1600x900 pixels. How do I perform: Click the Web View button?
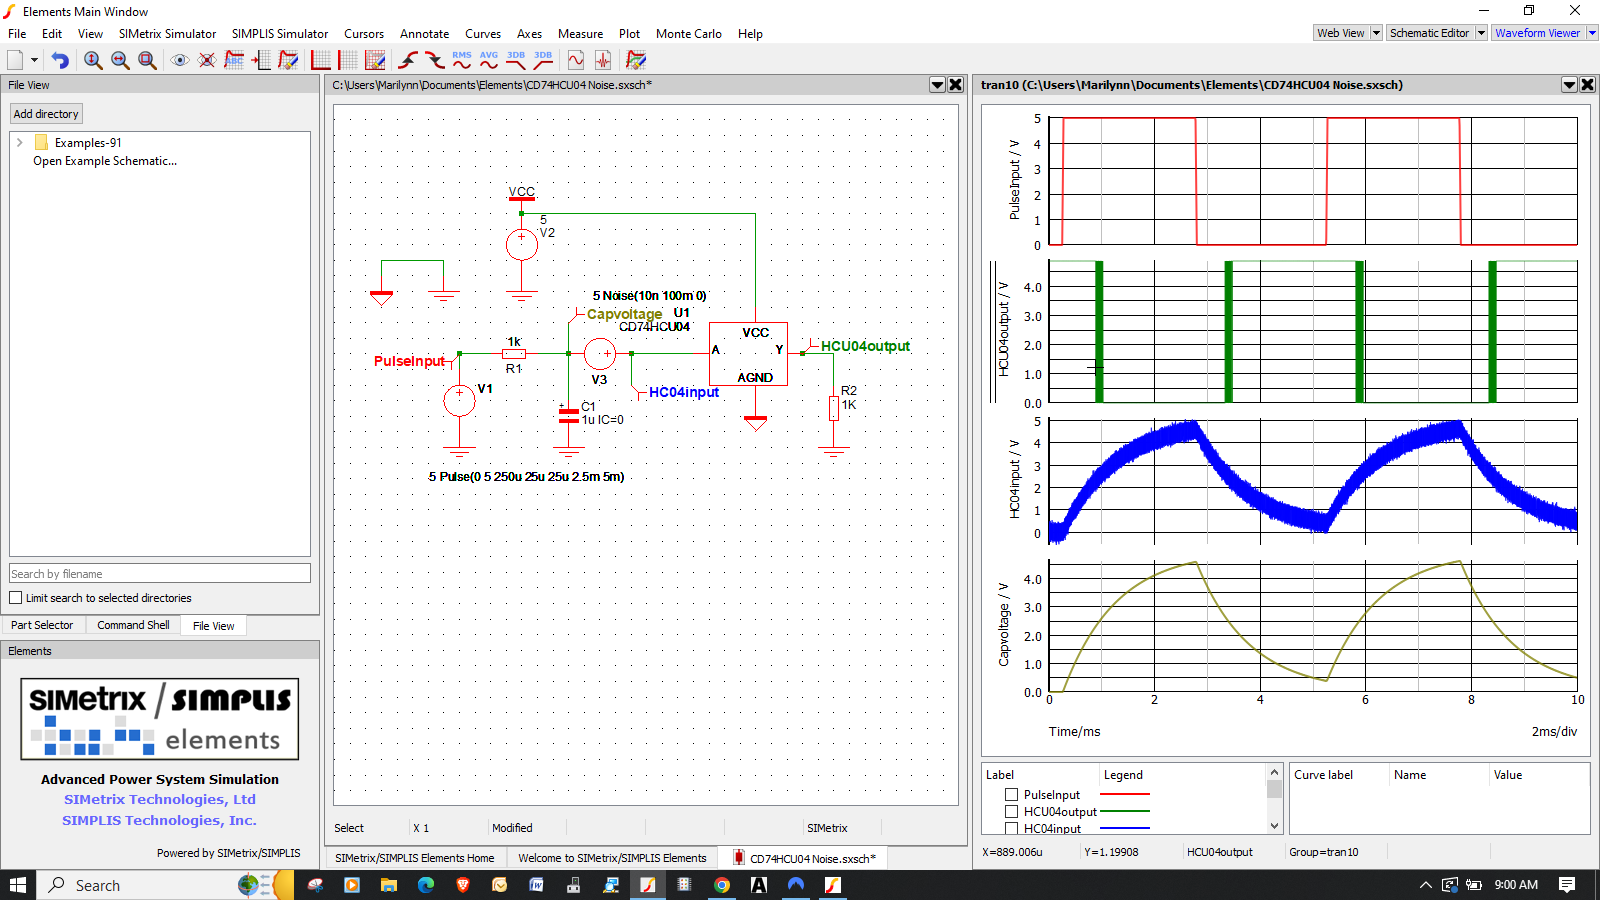coord(1341,33)
